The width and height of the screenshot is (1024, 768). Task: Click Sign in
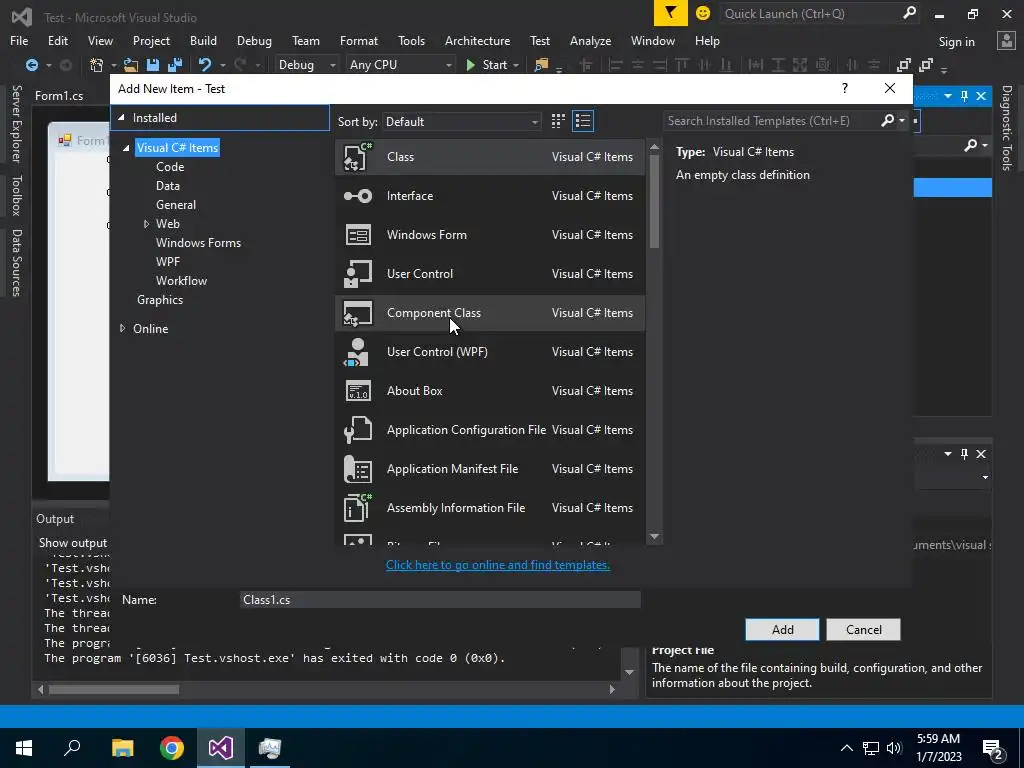956,42
